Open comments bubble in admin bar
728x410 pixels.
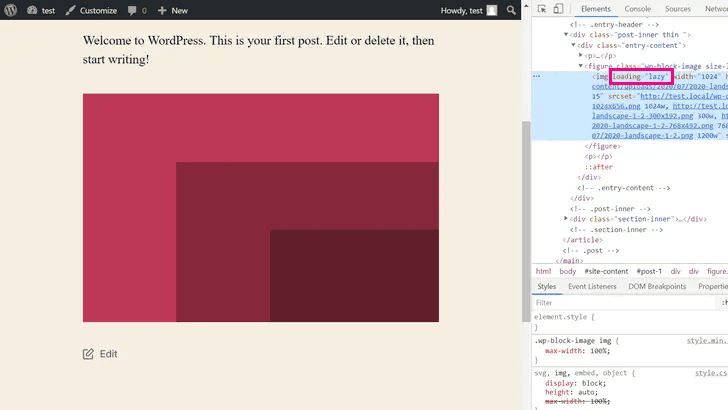[x=137, y=10]
